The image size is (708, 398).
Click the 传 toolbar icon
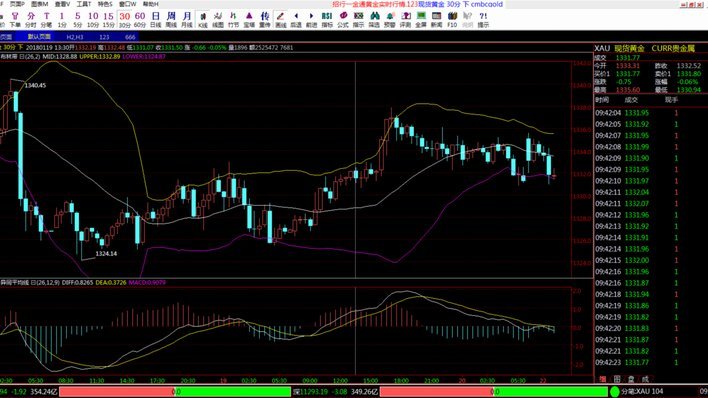point(265,20)
